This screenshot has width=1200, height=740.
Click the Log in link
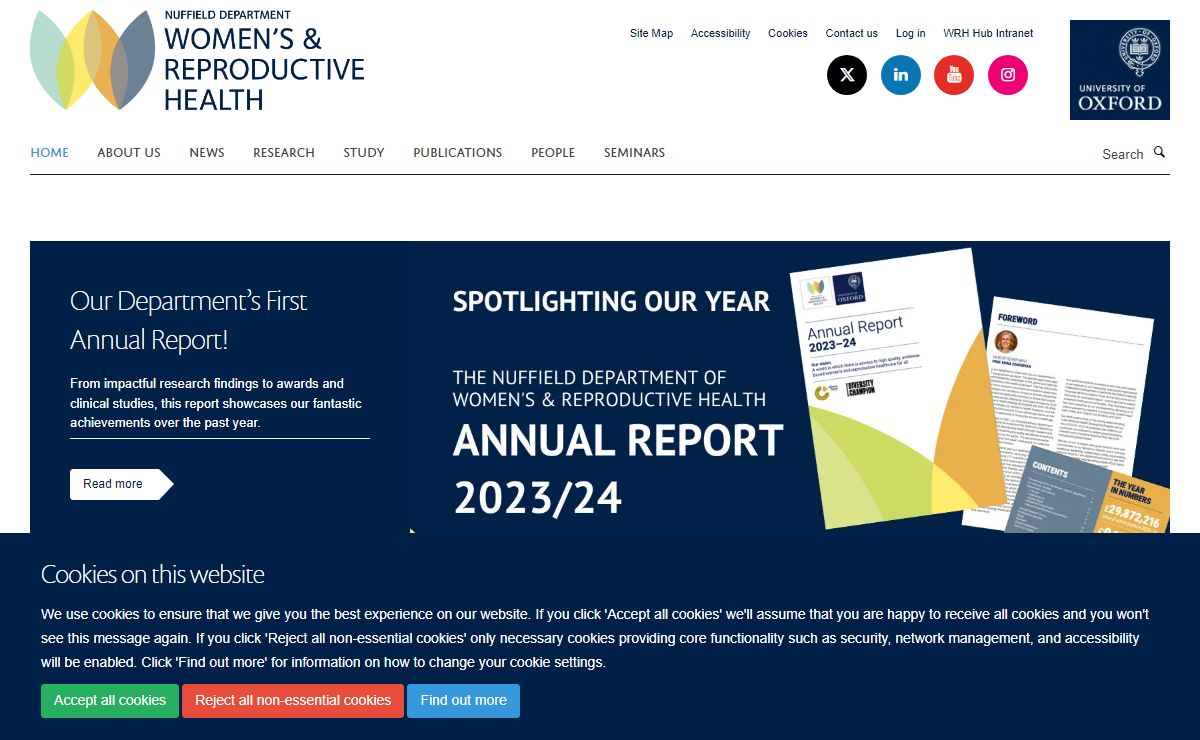(911, 33)
